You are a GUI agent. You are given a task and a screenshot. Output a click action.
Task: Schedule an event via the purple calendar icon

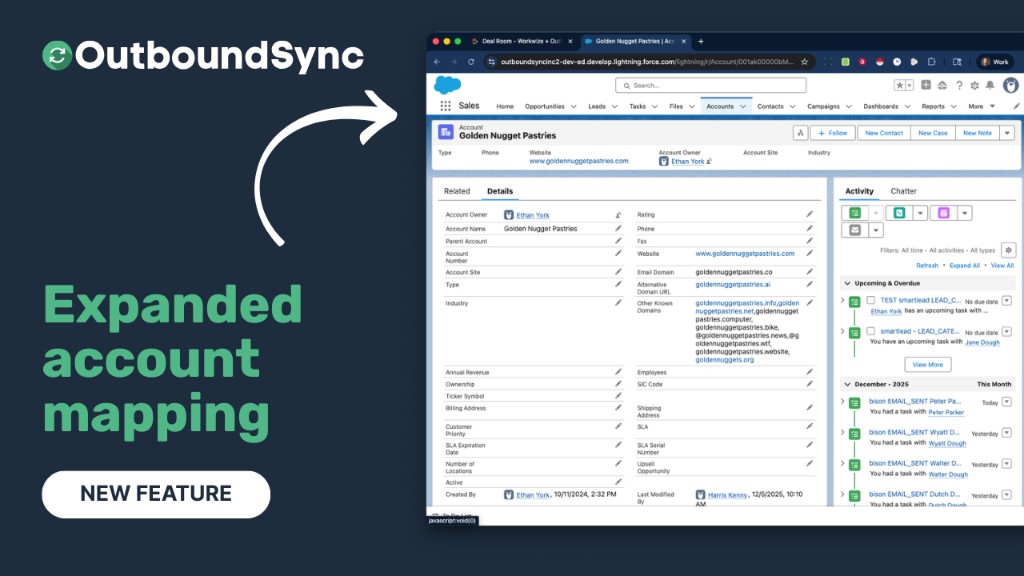(x=941, y=213)
